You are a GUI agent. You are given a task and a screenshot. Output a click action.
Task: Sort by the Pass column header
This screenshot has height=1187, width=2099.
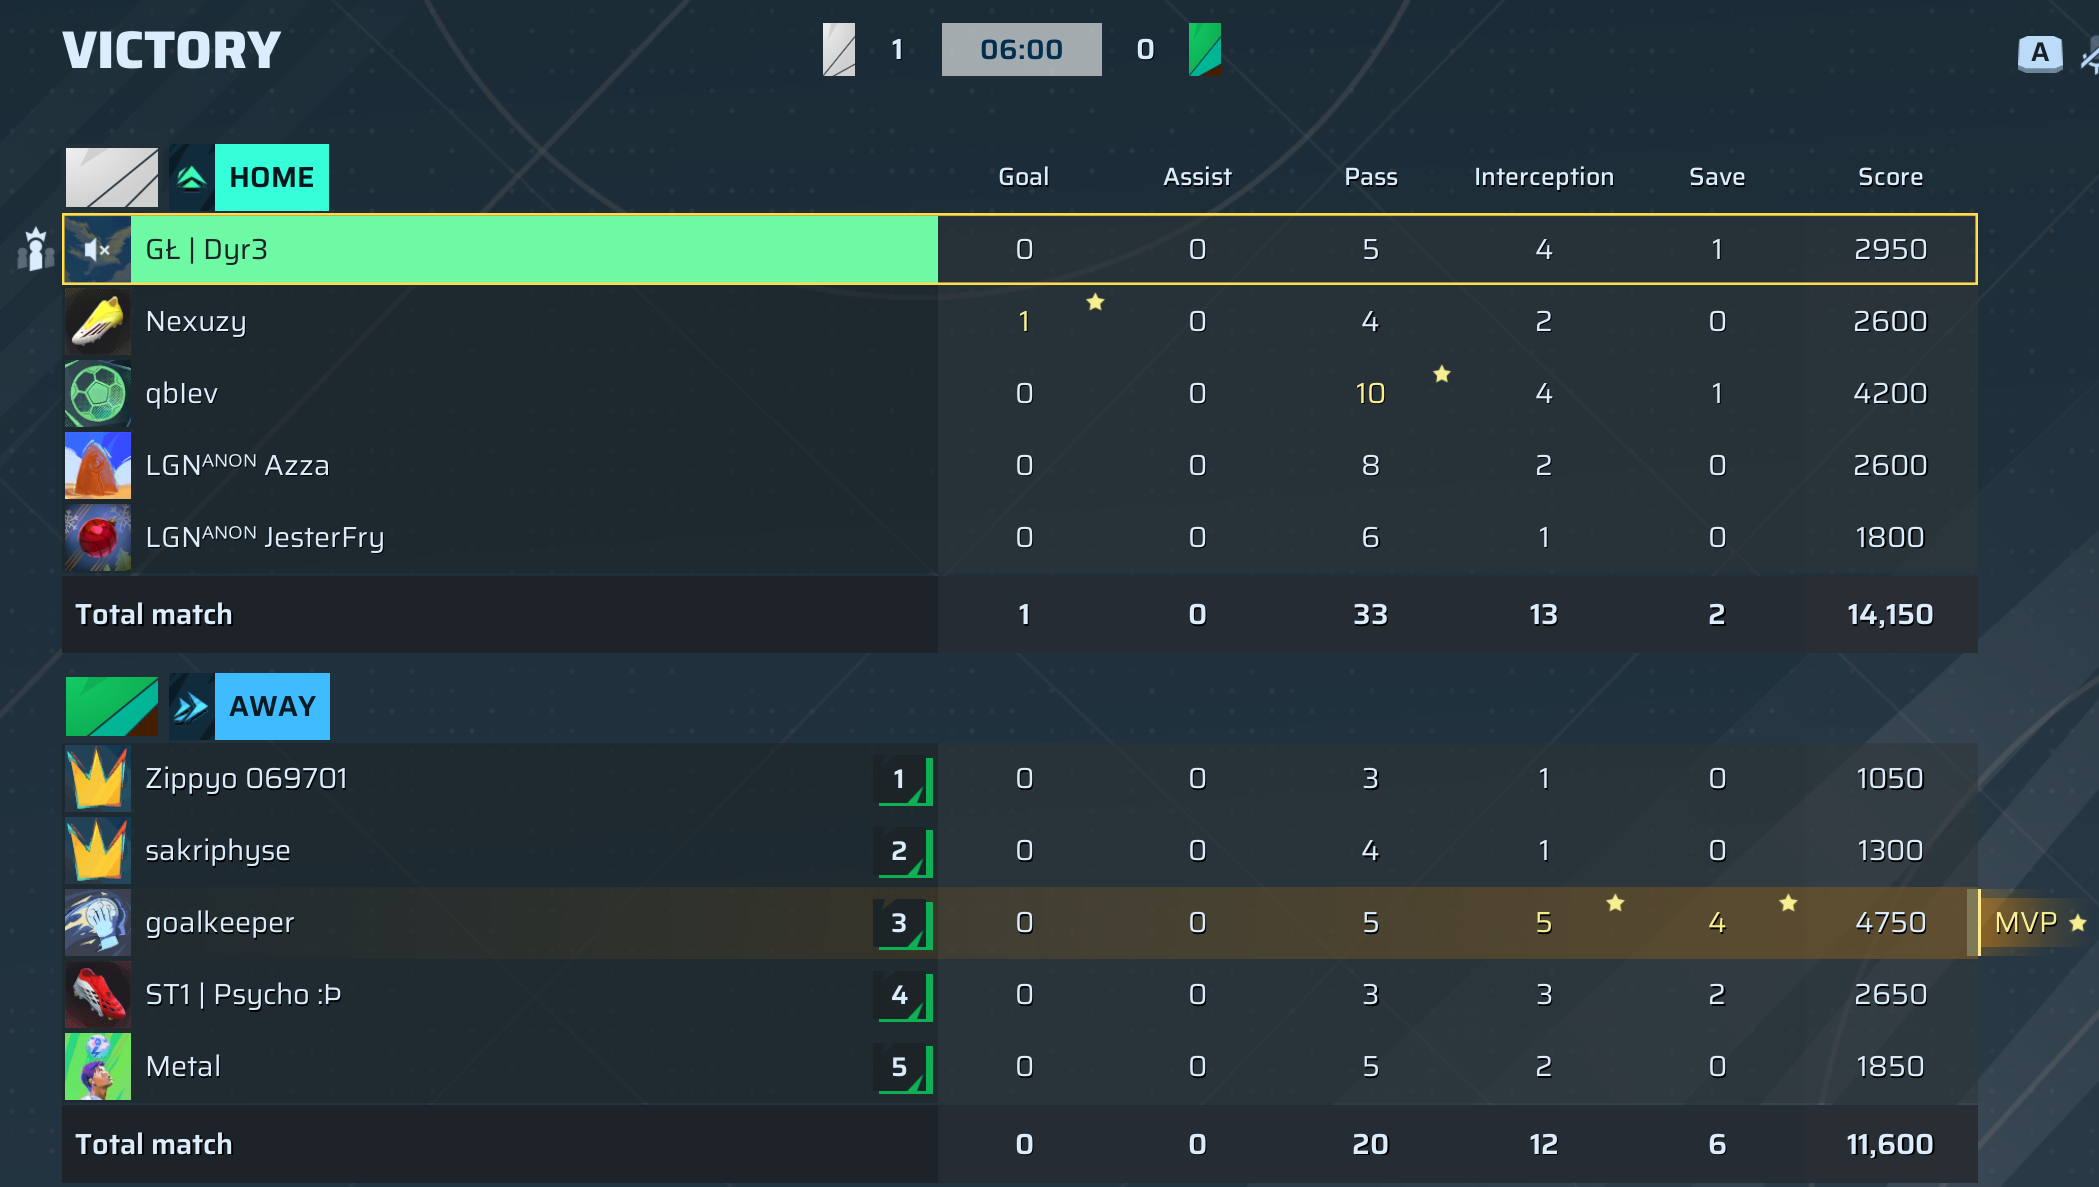pos(1370,177)
